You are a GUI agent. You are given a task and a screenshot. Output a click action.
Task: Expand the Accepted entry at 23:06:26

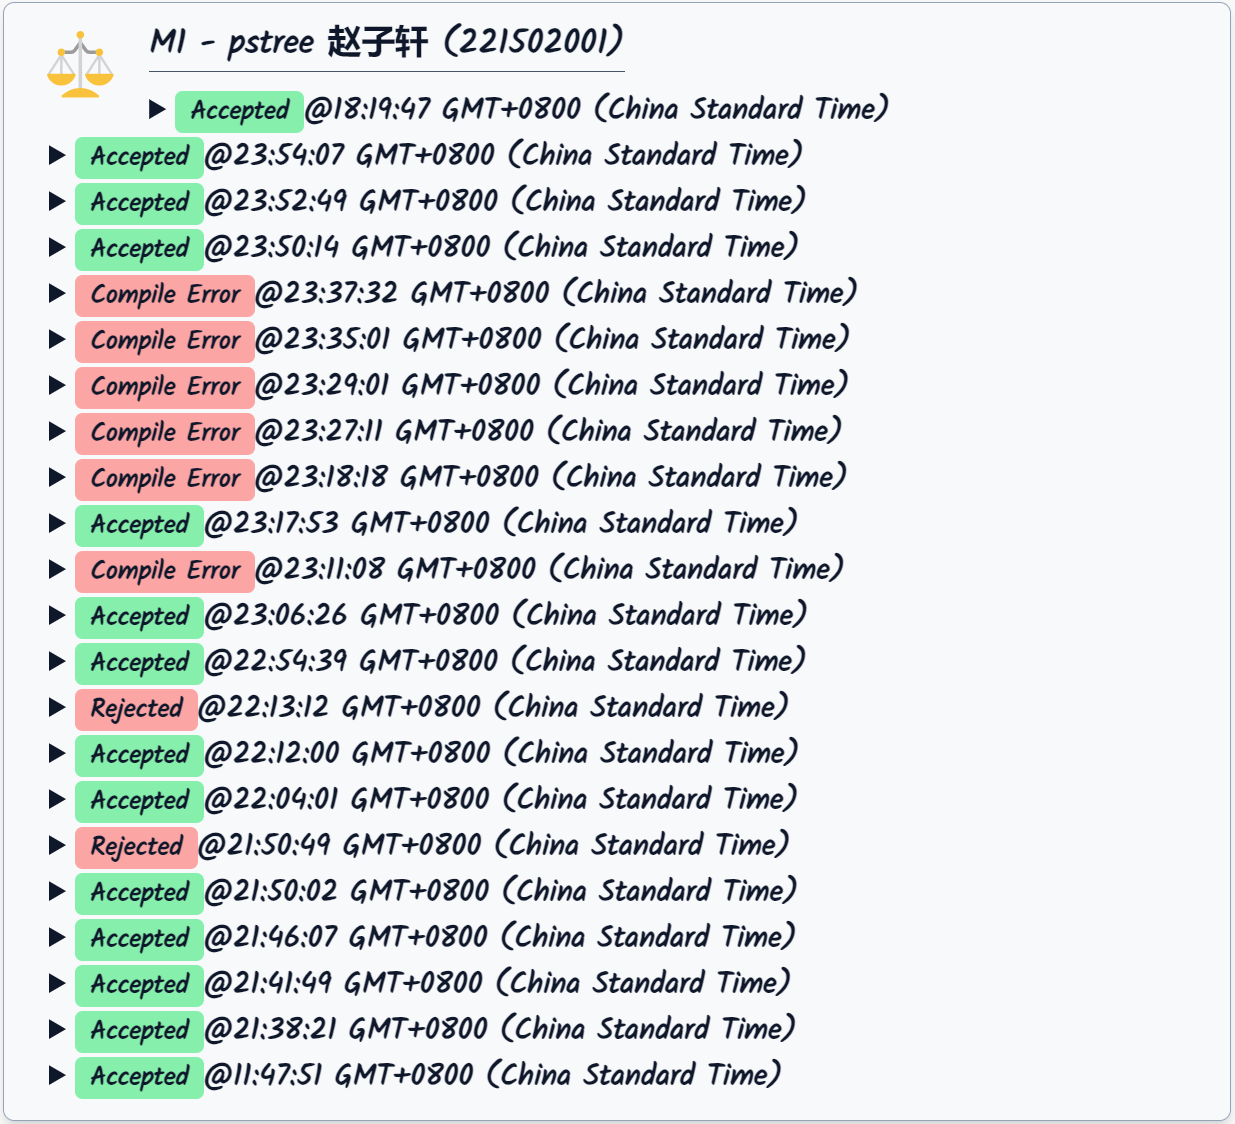(x=57, y=615)
